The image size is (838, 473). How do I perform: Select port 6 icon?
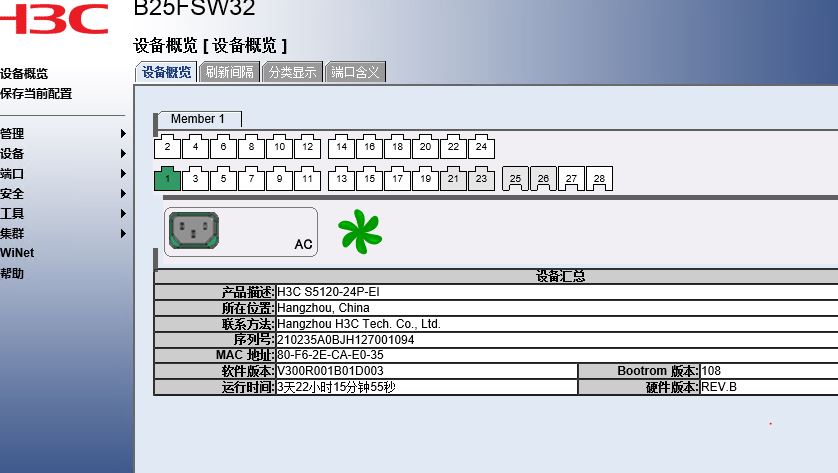pos(223,147)
